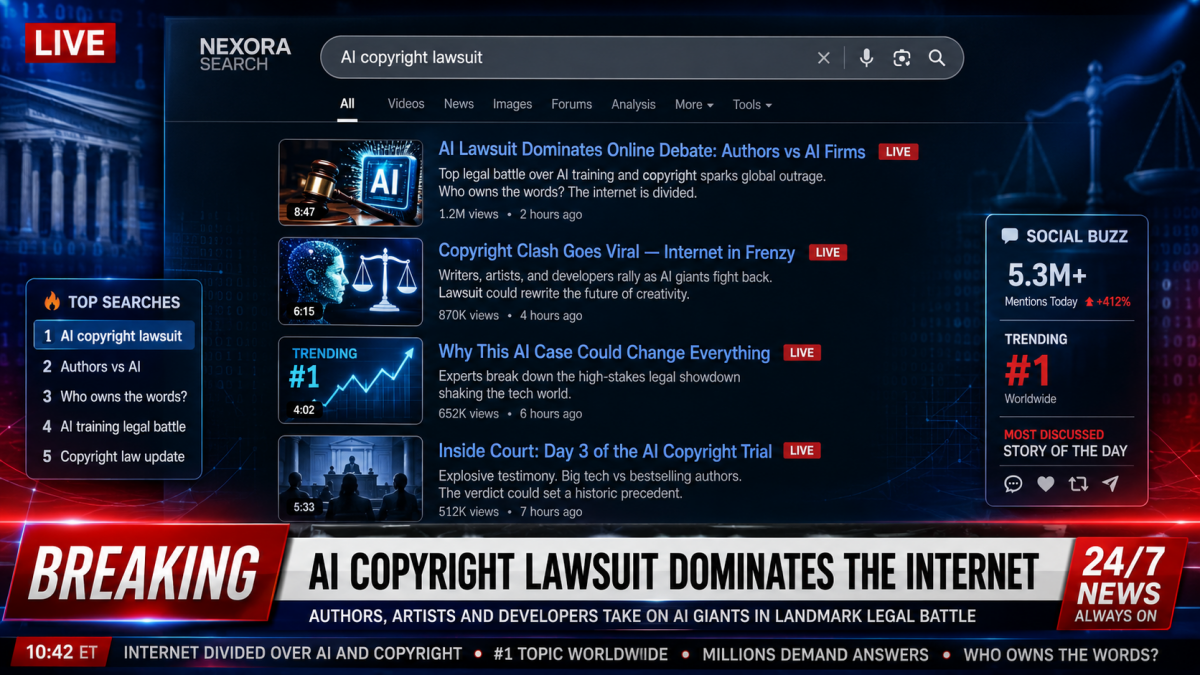
Task: Click the magnifying glass search icon
Action: tap(937, 58)
